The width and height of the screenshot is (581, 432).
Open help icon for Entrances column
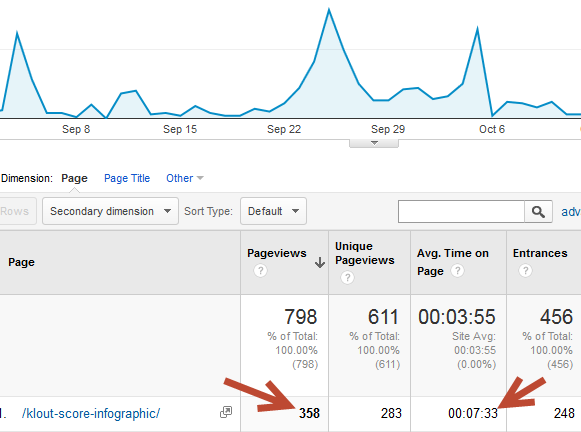[525, 270]
